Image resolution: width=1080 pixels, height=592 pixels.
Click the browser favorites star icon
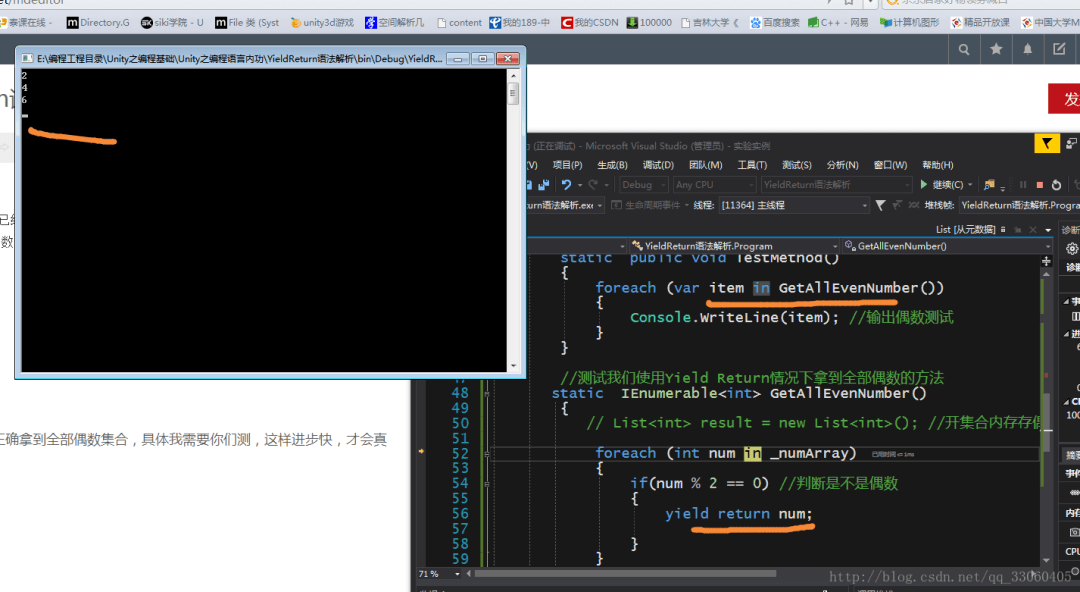(996, 46)
